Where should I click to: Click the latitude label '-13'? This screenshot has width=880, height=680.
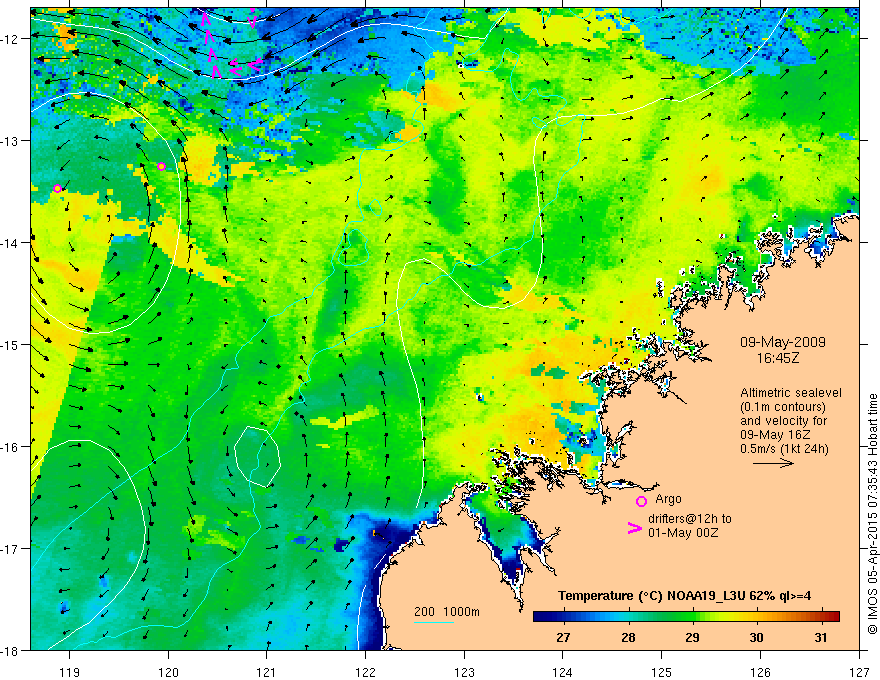click(x=11, y=141)
